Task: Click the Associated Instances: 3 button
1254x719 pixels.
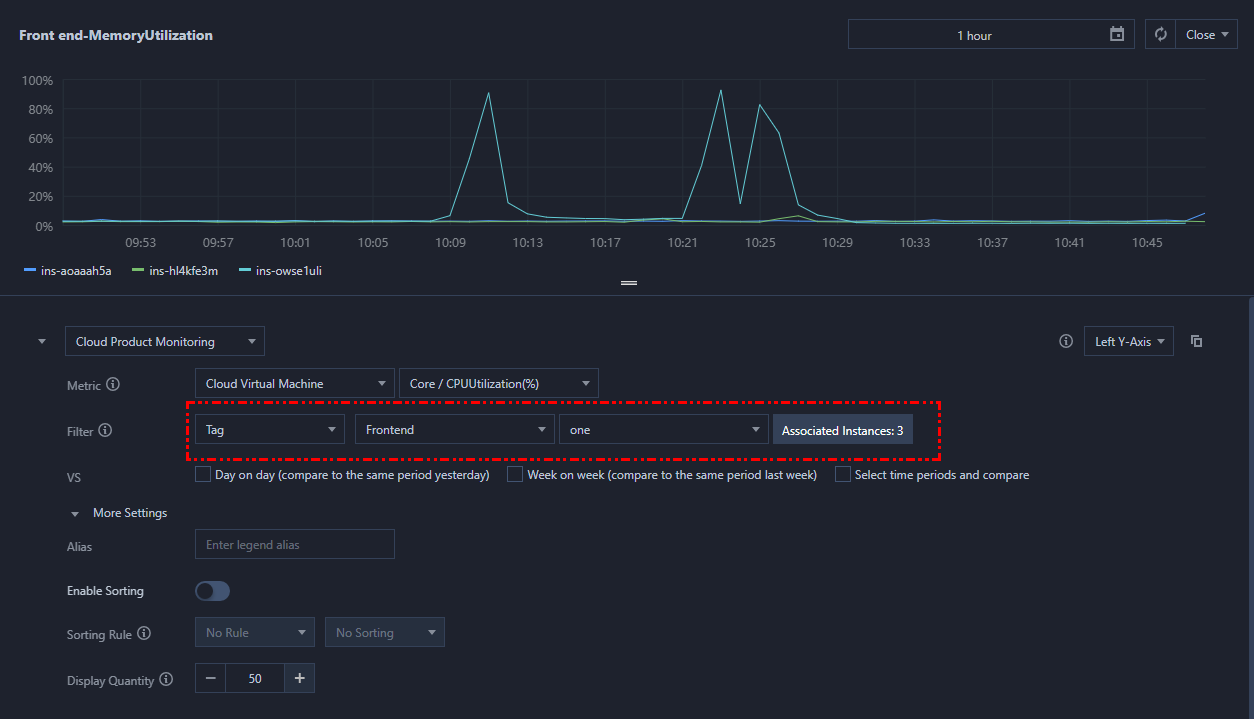Action: point(842,430)
